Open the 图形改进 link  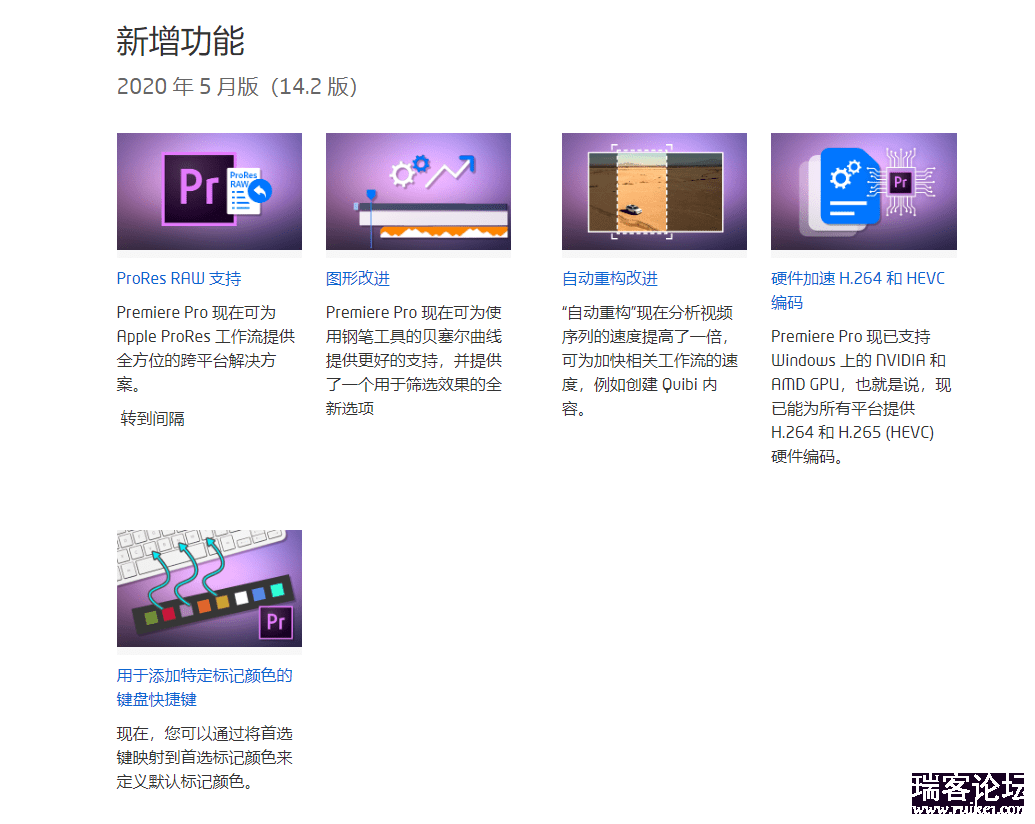(358, 279)
